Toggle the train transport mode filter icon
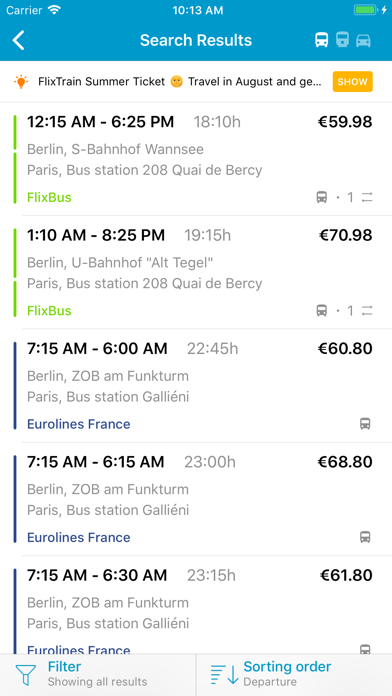Screen dimensions: 392x696 [342, 40]
